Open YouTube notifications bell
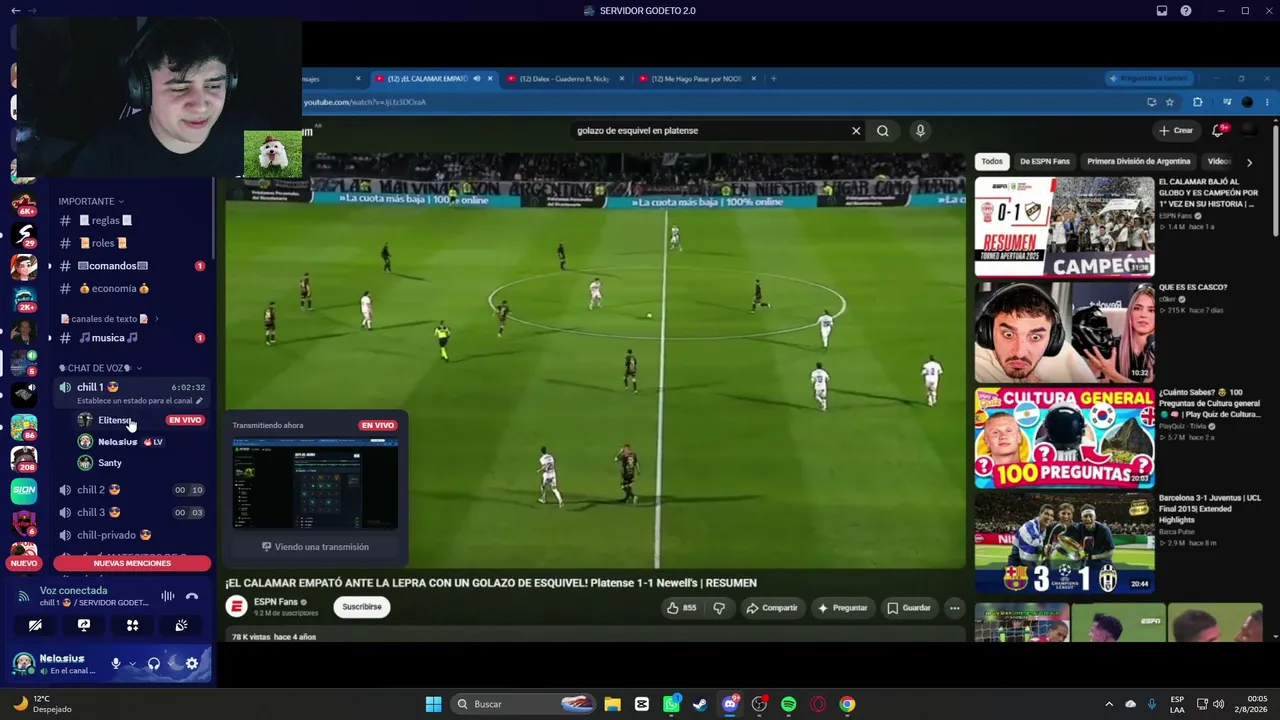The width and height of the screenshot is (1280, 720). tap(1218, 131)
